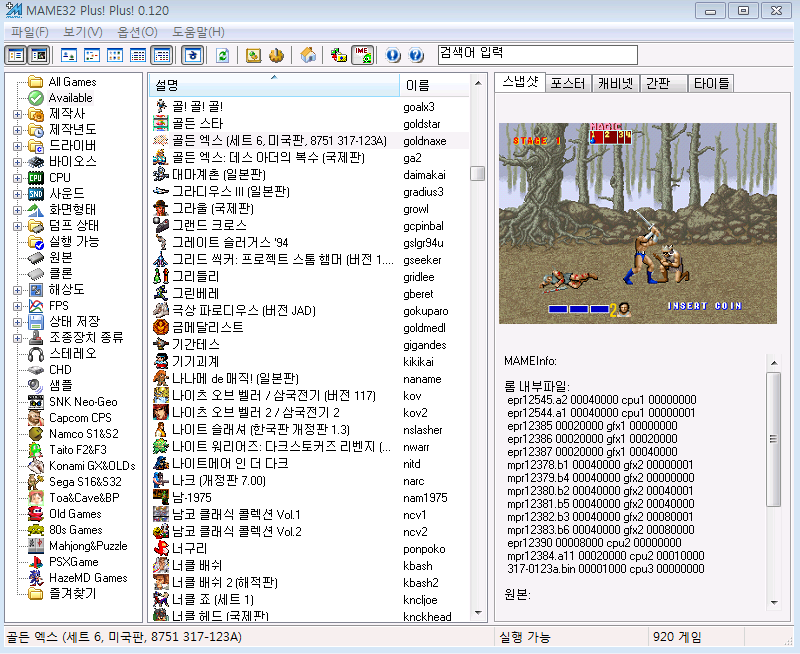Expand the 화면형태 folder node
Viewport: 800px width, 654px height.
[17, 210]
